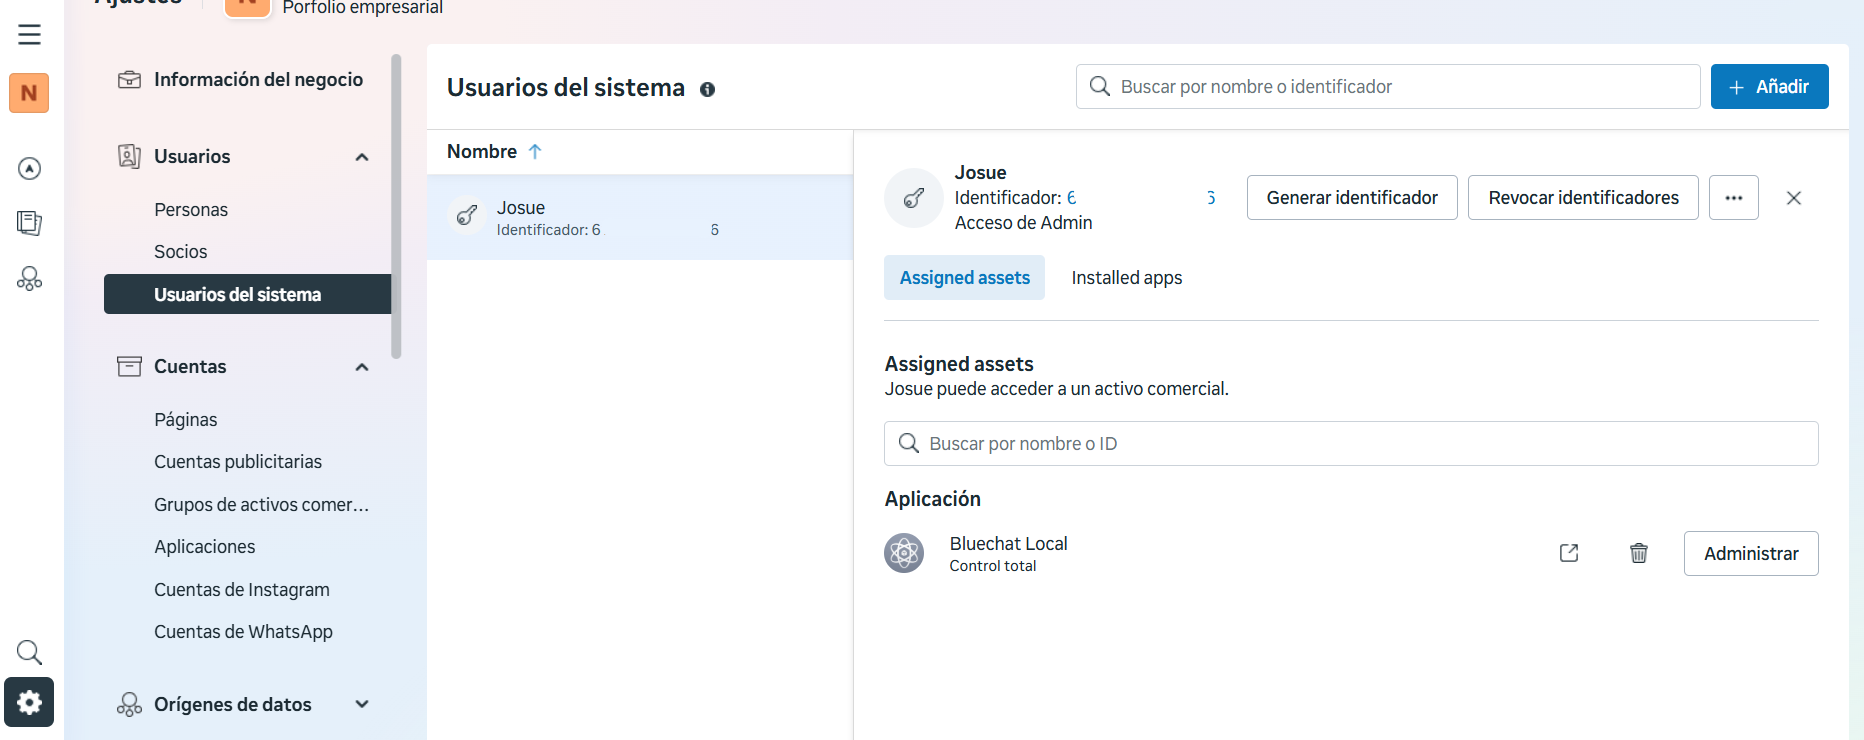
Task: Select the Assigned assets tab
Action: coord(964,278)
